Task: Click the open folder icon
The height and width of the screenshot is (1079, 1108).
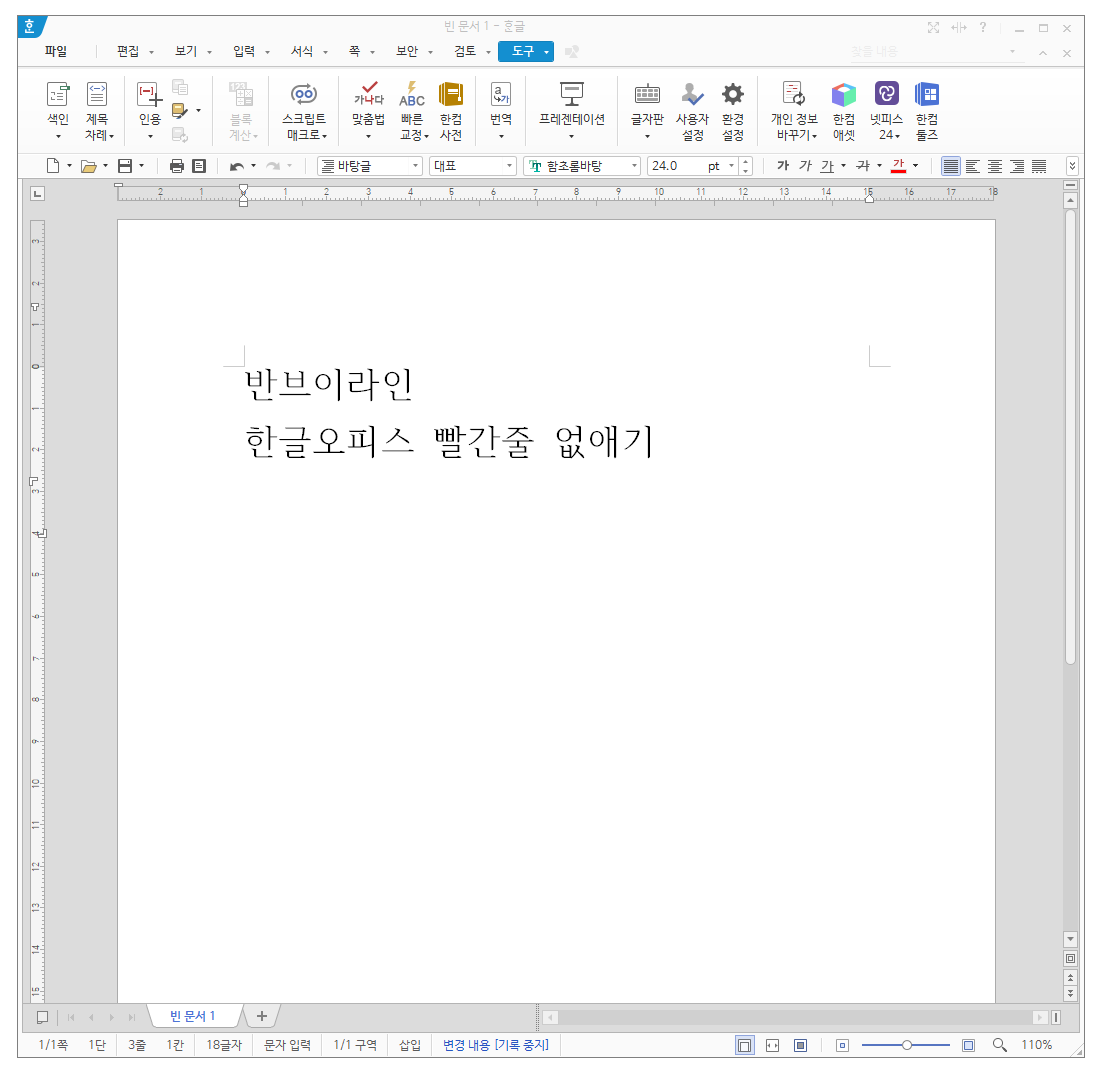Action: click(x=88, y=166)
